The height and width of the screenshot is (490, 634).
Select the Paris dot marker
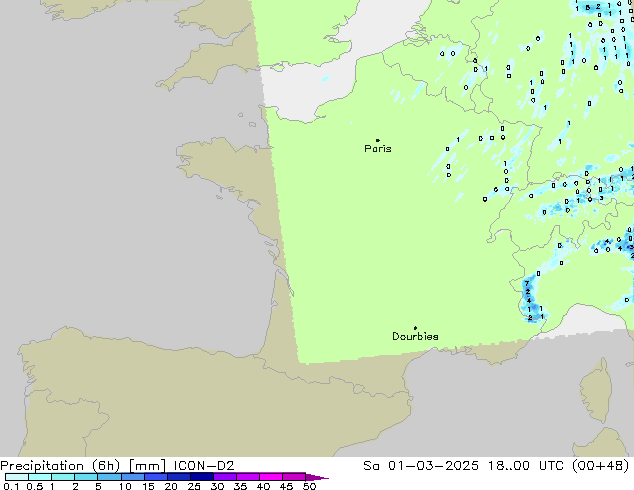(x=378, y=140)
